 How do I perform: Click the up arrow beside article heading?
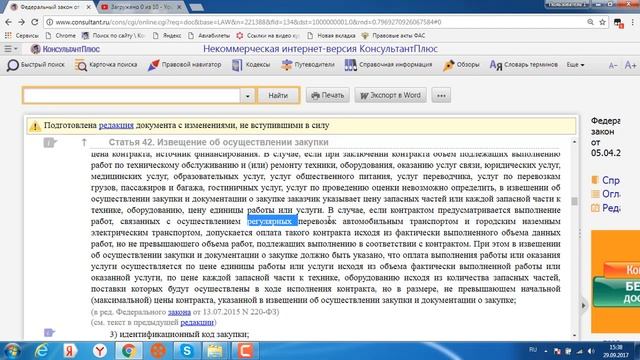tap(84, 142)
